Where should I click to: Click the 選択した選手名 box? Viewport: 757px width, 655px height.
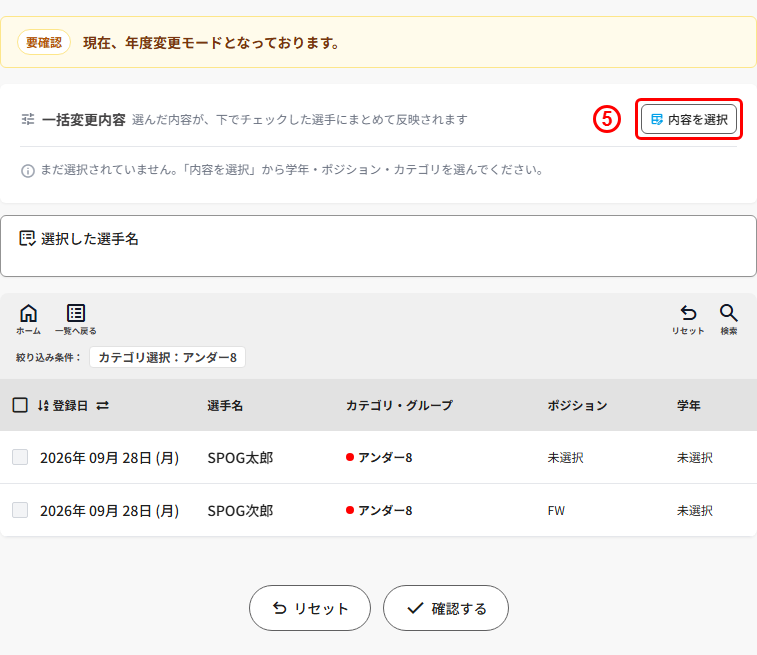tap(378, 246)
